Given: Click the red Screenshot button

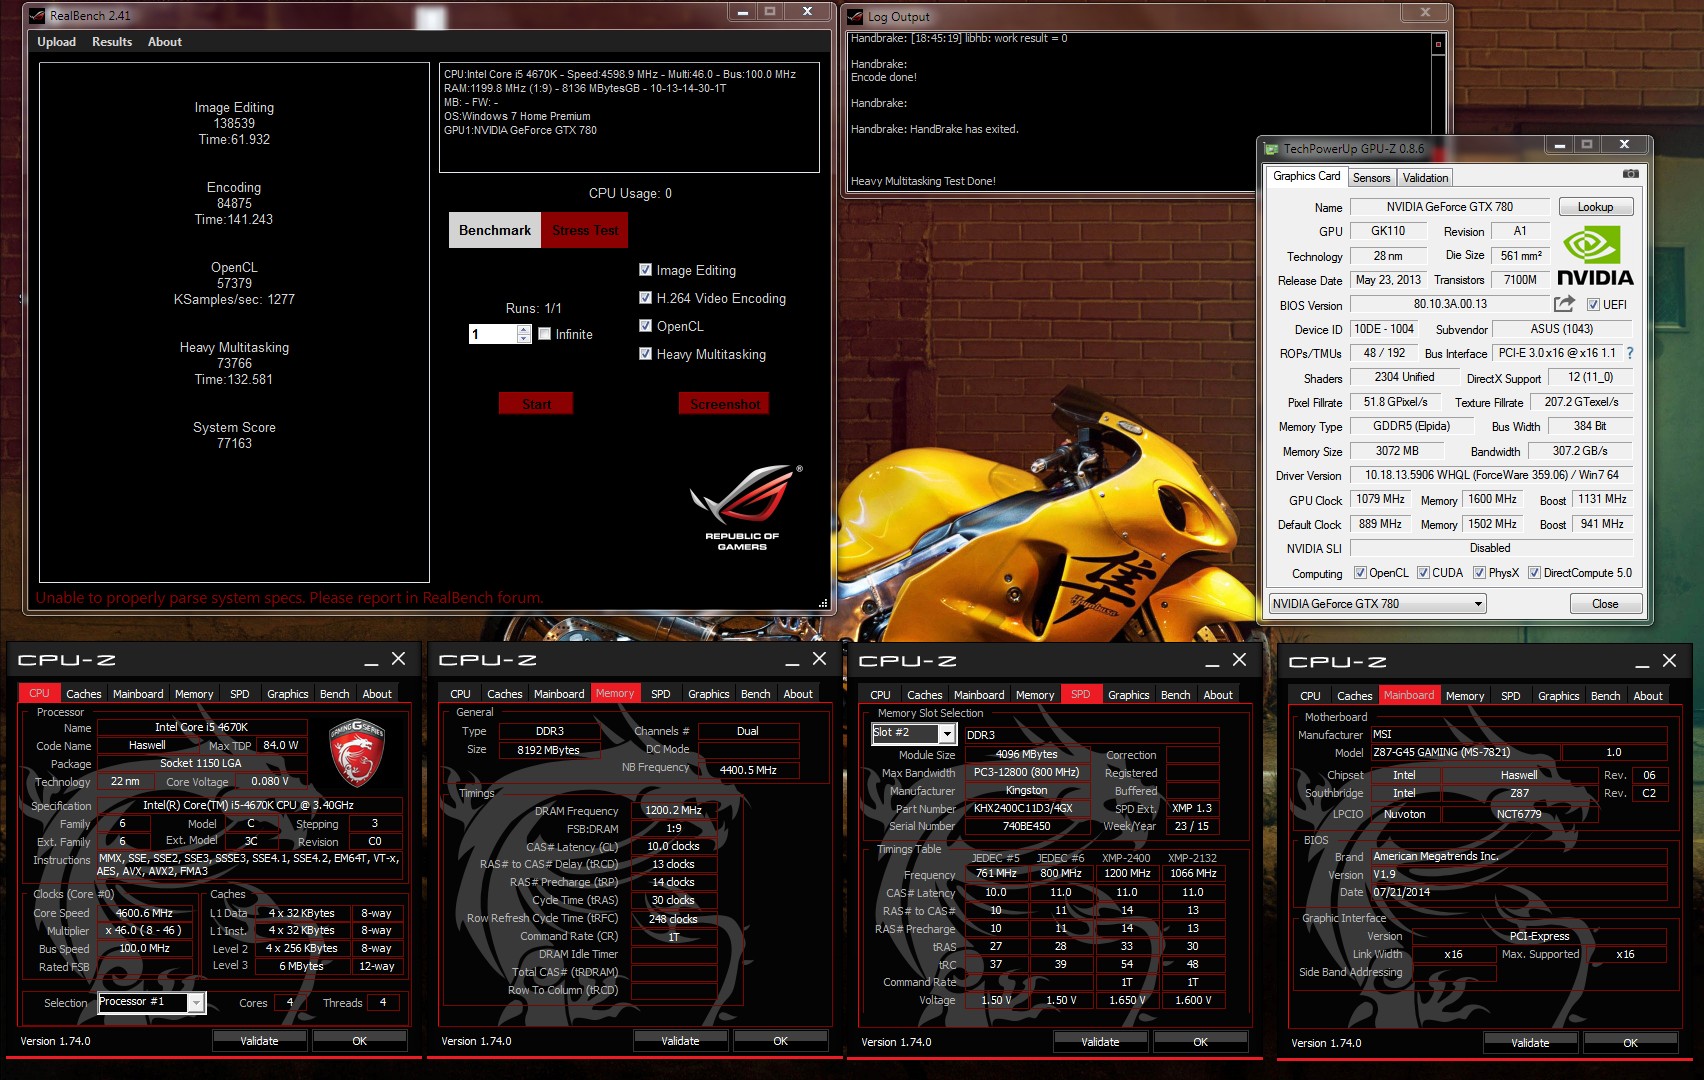Looking at the screenshot, I should (725, 404).
